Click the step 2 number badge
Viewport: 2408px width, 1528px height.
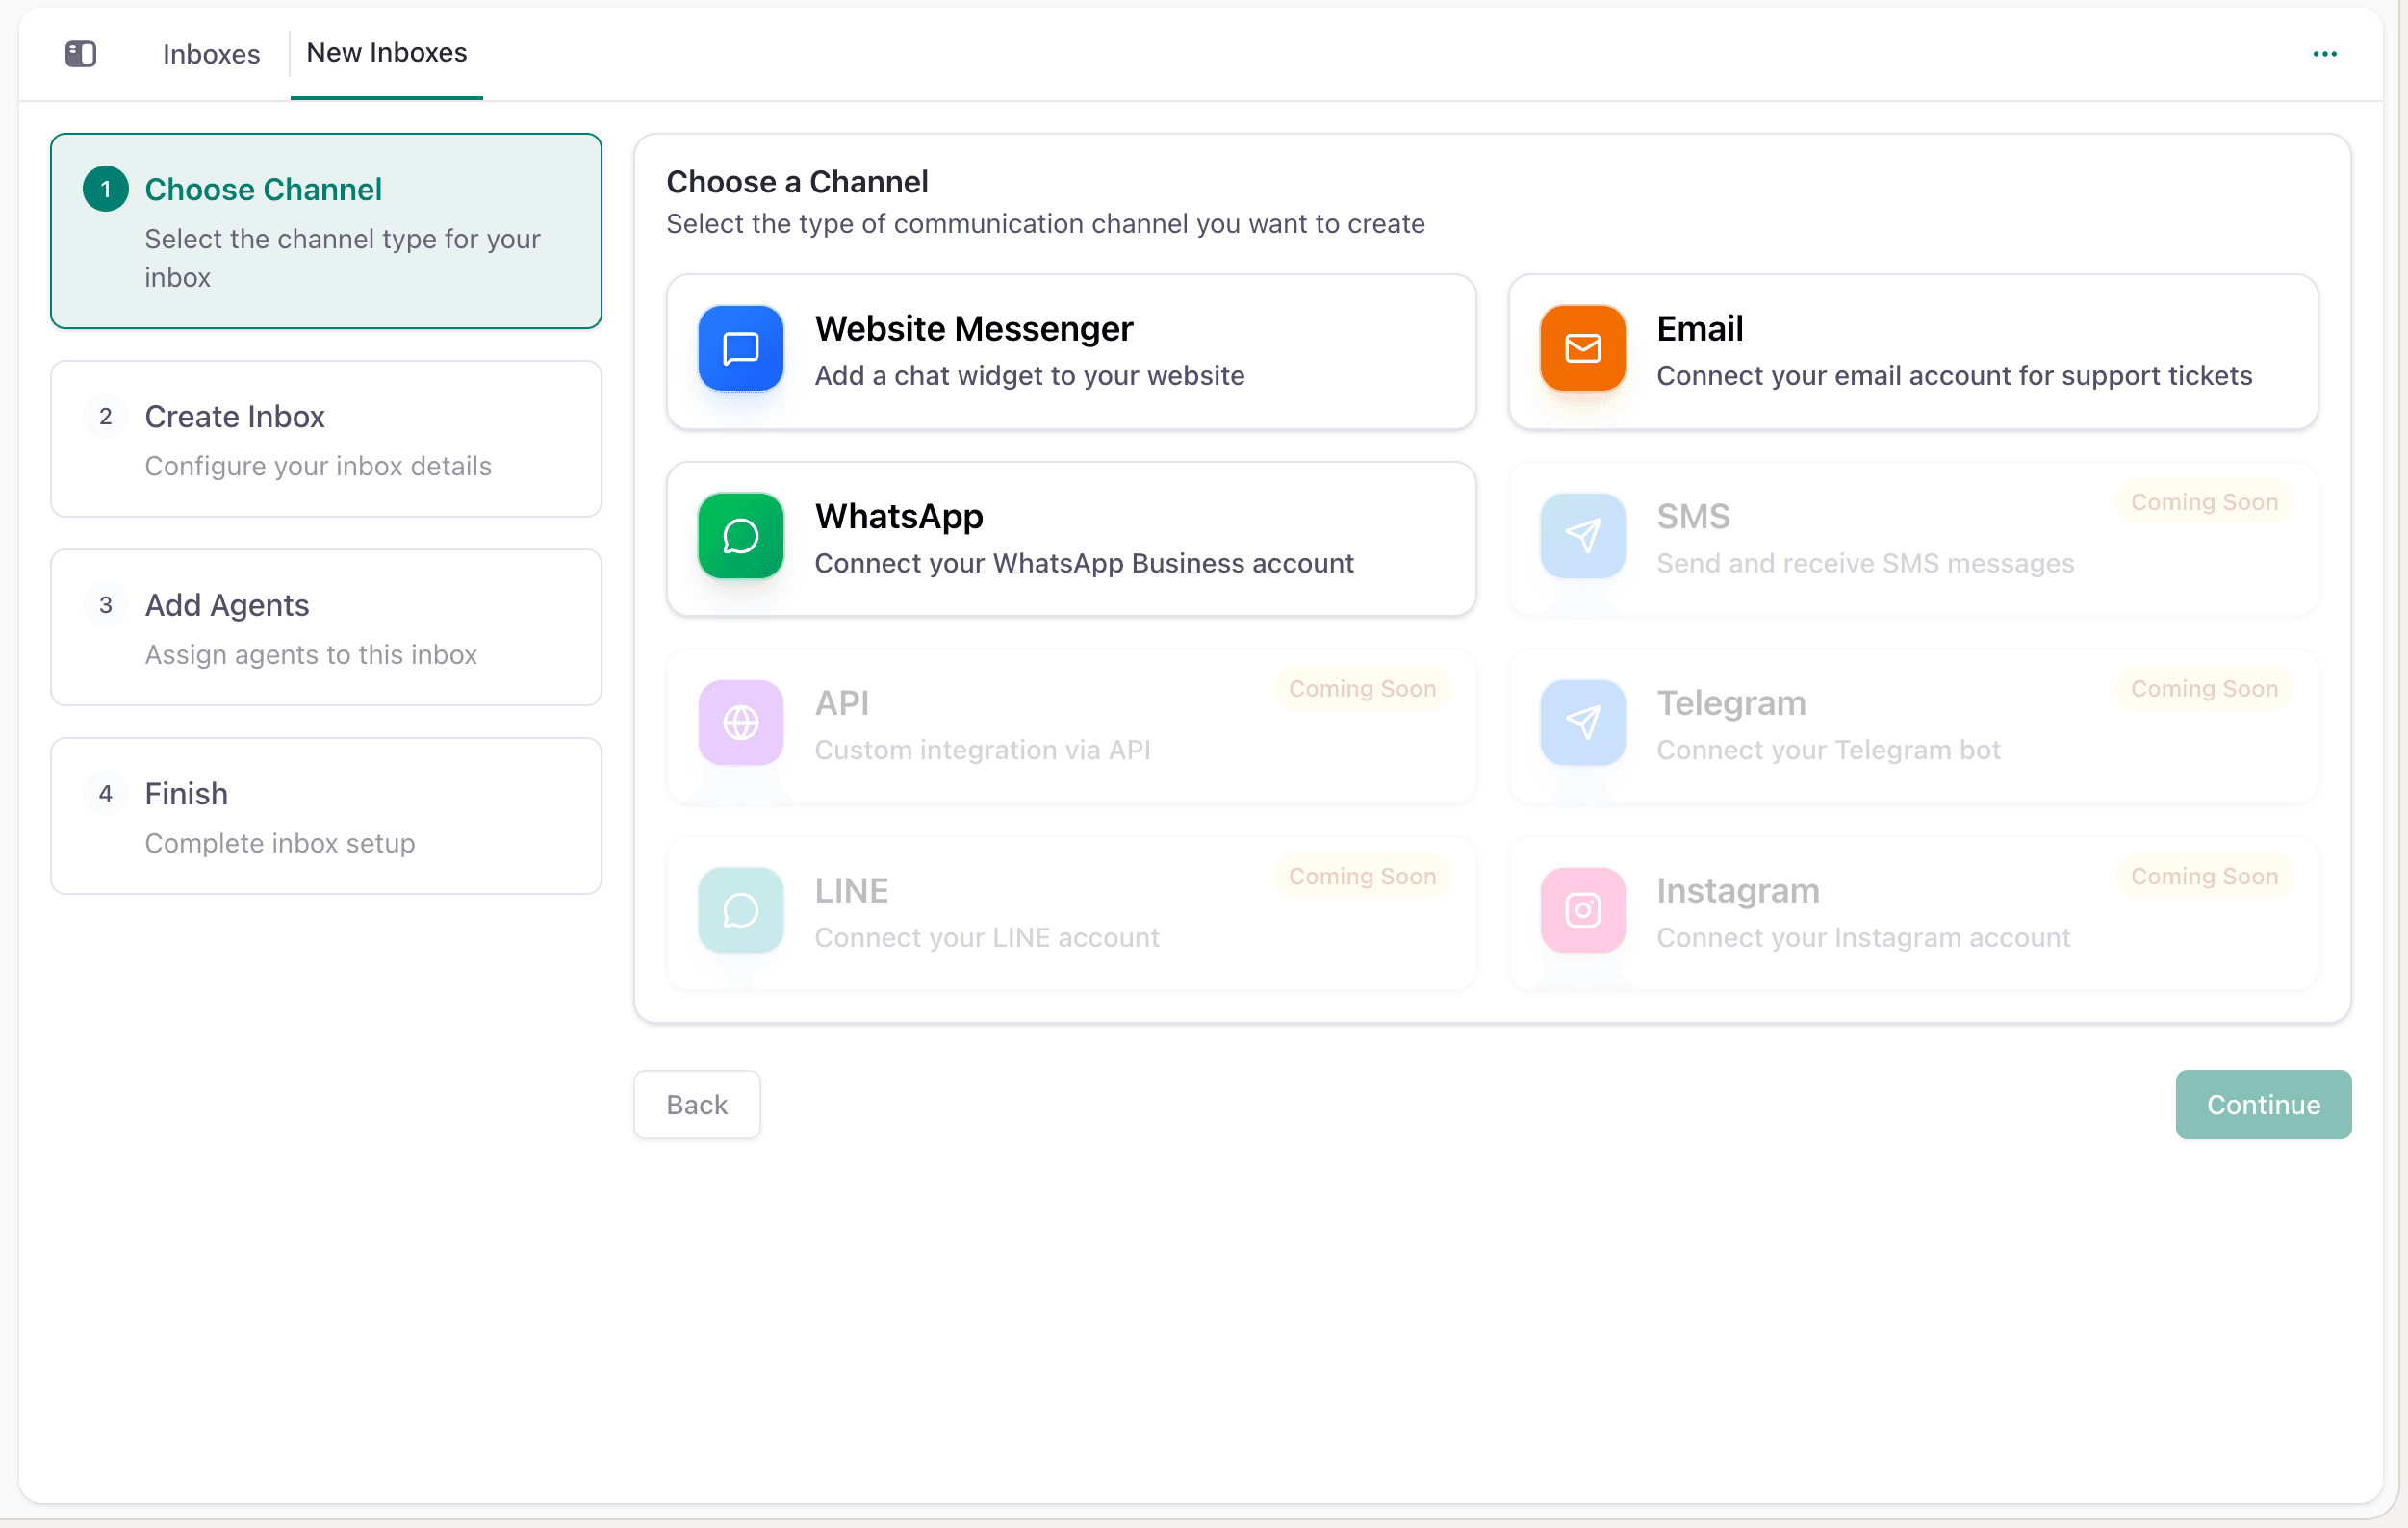[x=106, y=417]
